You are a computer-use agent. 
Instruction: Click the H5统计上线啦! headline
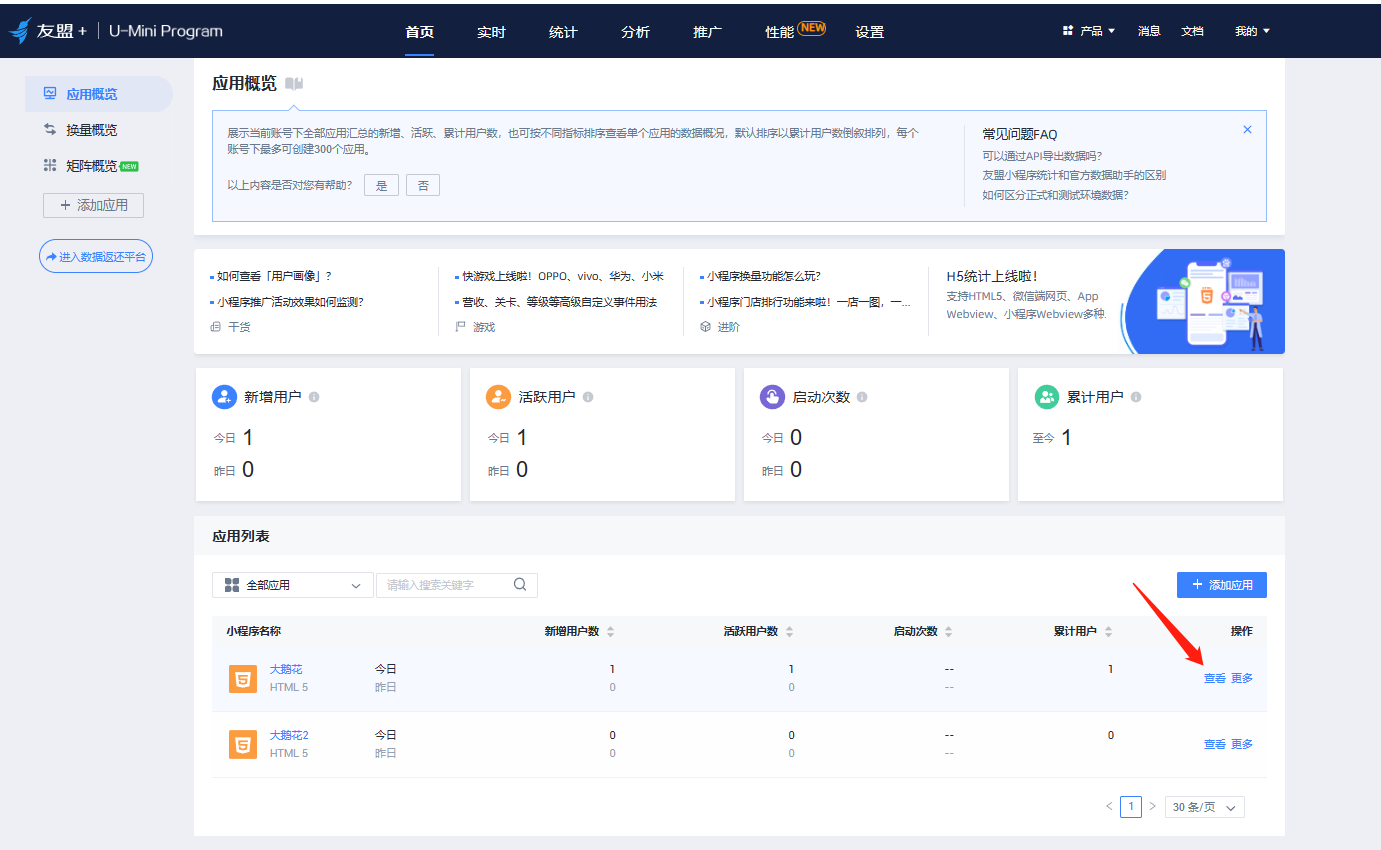click(992, 276)
